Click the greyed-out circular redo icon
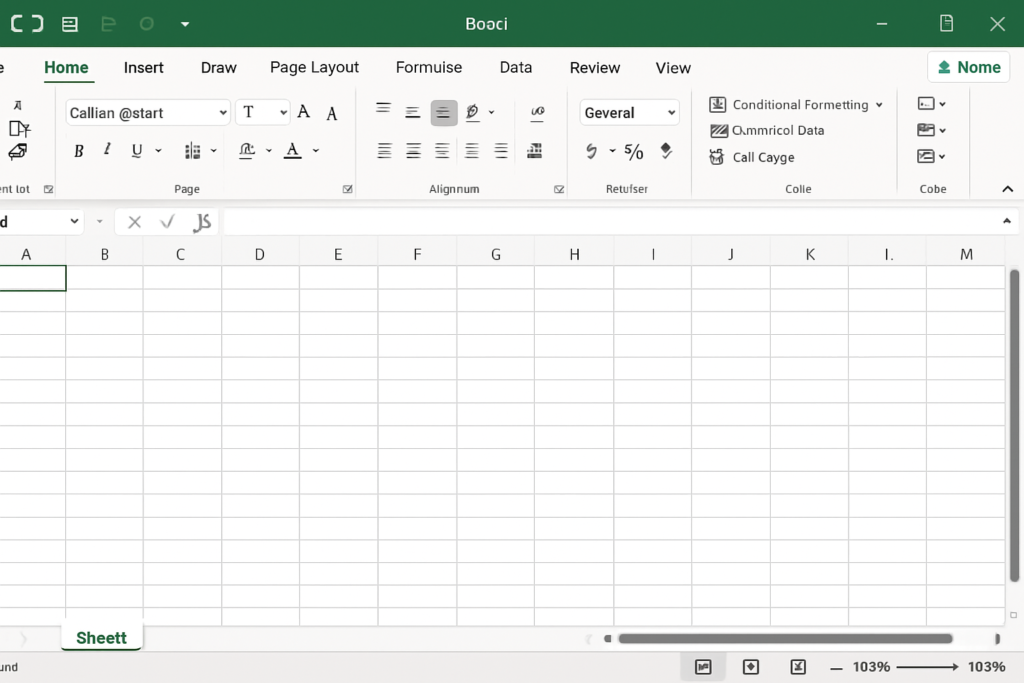Screen dimensions: 1024x683 147,24
